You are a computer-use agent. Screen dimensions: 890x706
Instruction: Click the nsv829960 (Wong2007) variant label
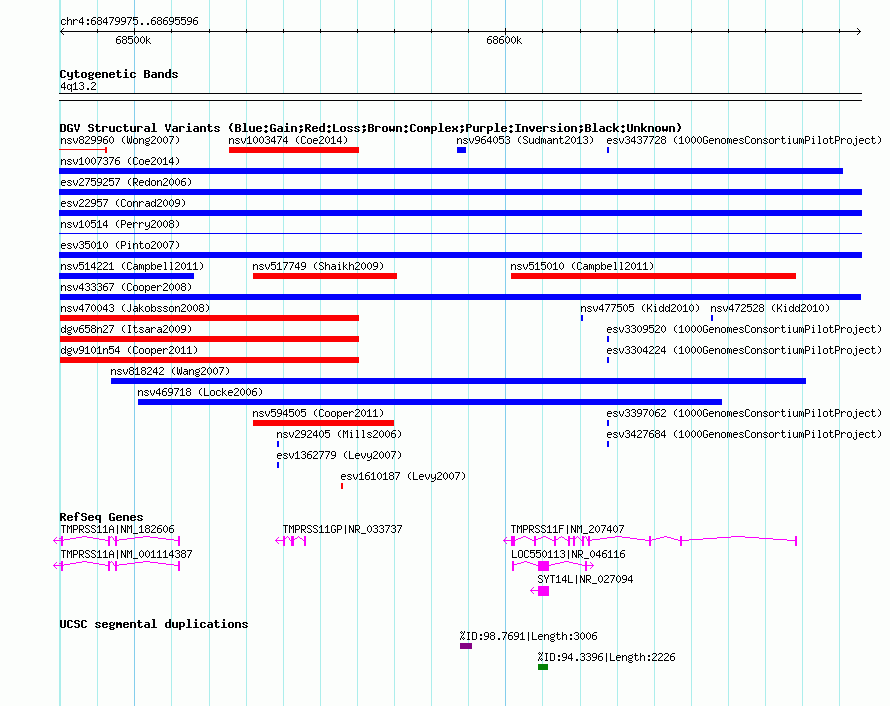click(120, 140)
